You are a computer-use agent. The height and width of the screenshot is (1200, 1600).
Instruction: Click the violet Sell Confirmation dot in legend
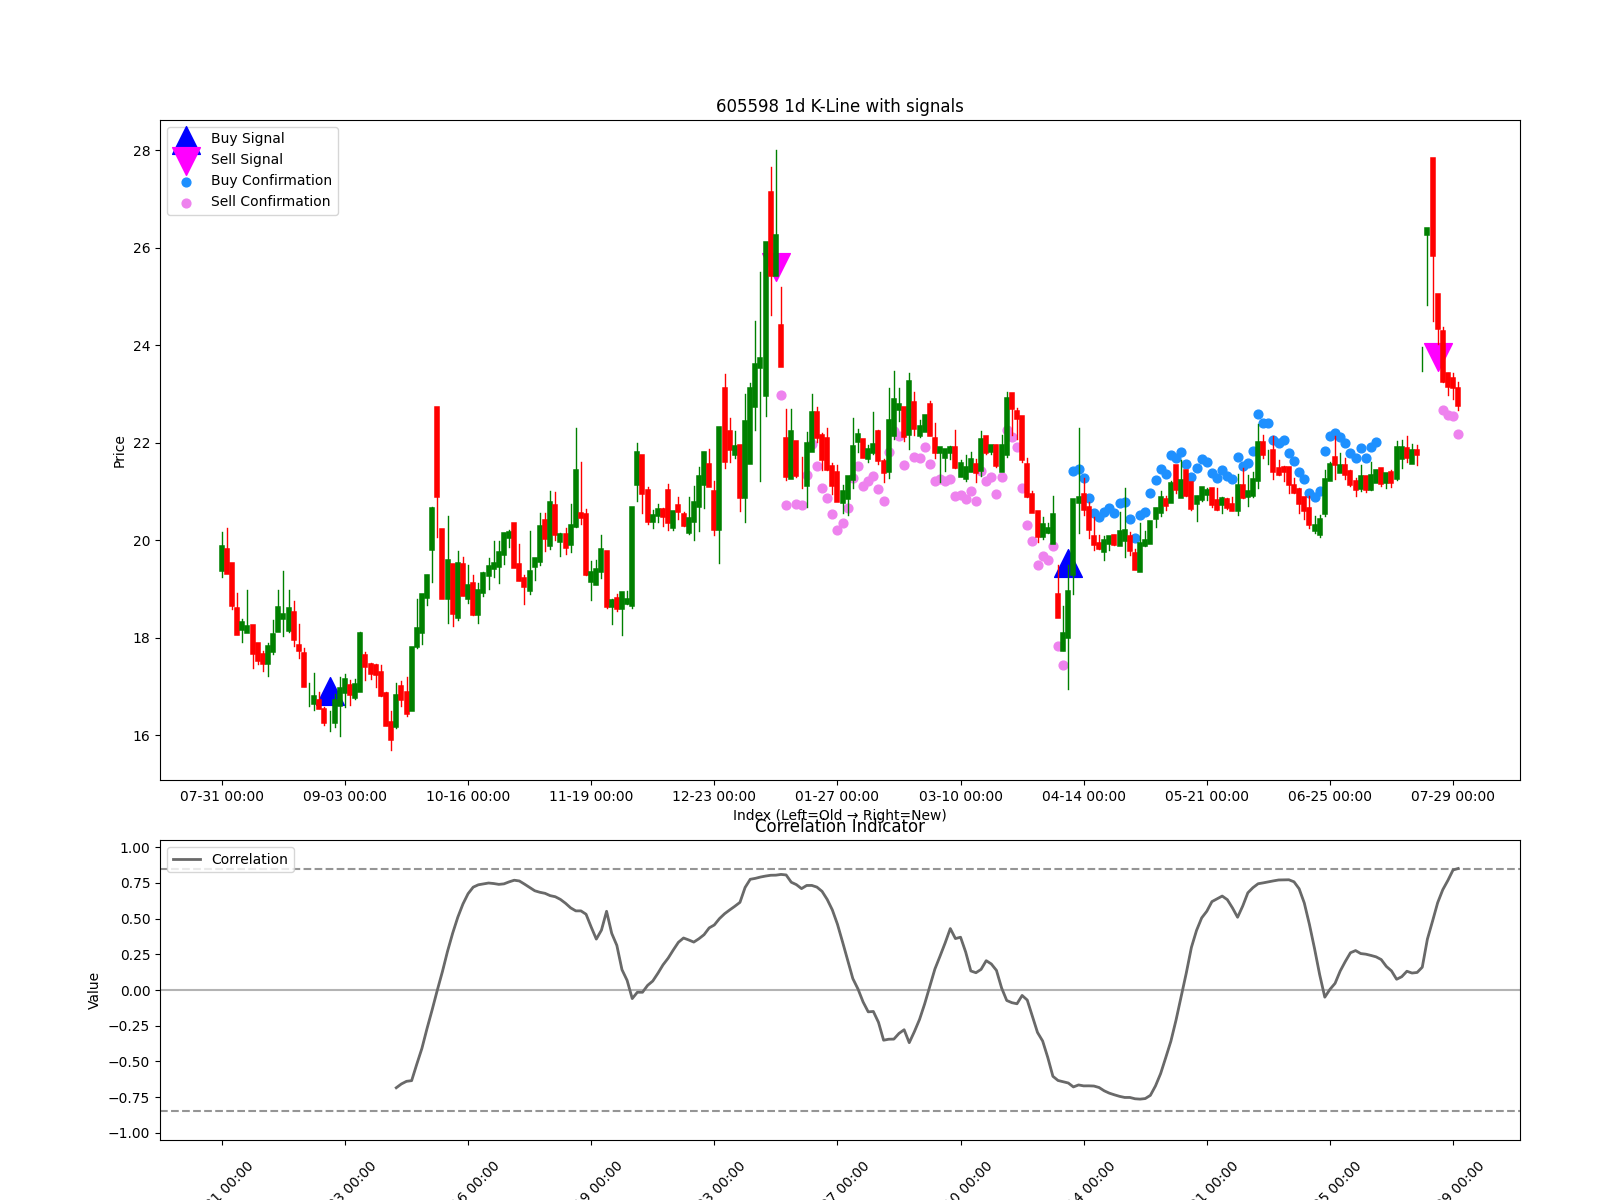coord(186,203)
